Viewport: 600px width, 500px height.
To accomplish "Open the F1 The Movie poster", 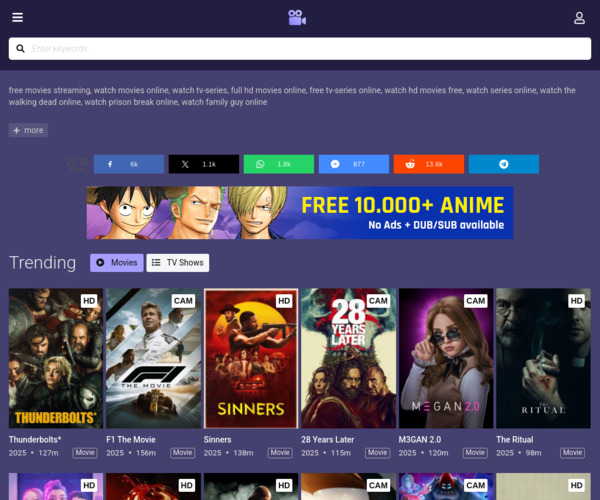I will [x=153, y=358].
